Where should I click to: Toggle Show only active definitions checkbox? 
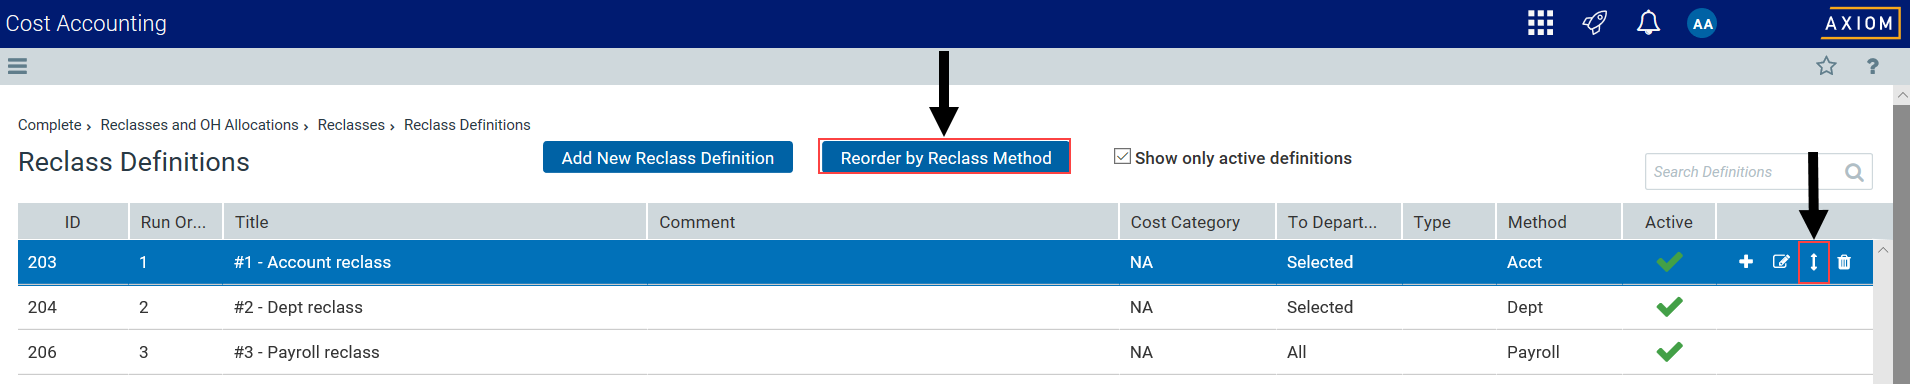1122,157
